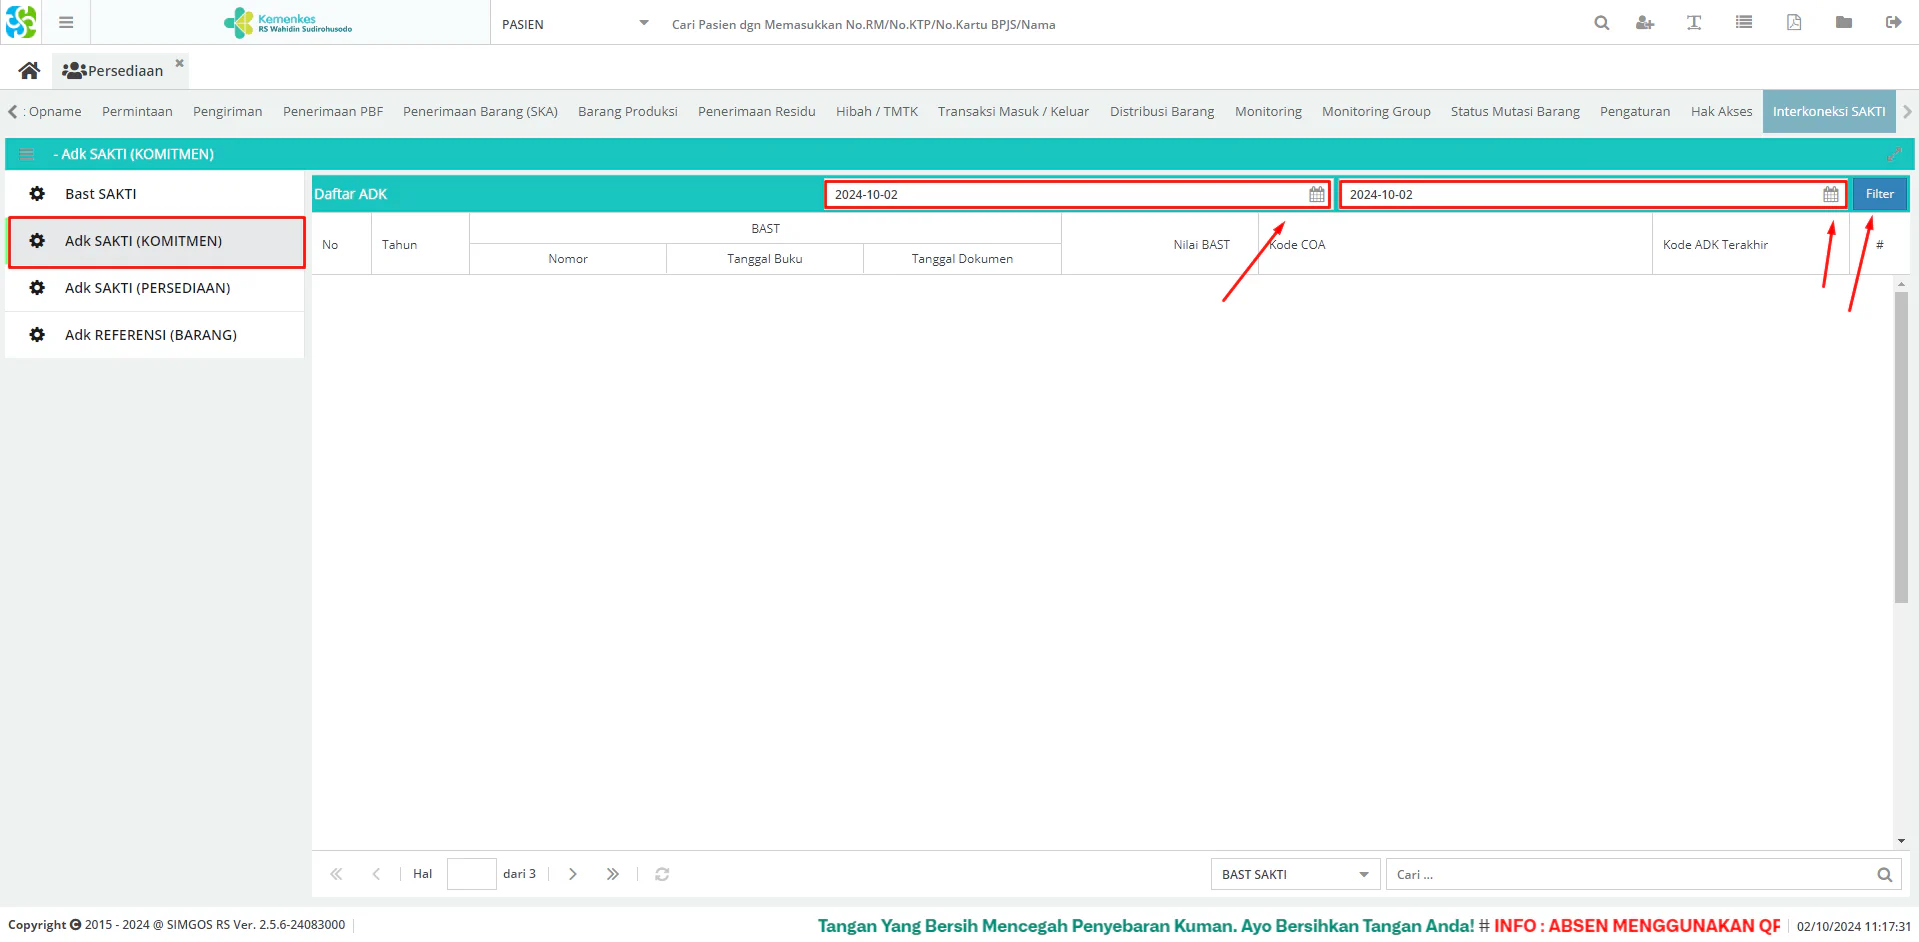This screenshot has height=942, width=1919.
Task: Expand tabs with right chevron arrow
Action: tap(1907, 112)
